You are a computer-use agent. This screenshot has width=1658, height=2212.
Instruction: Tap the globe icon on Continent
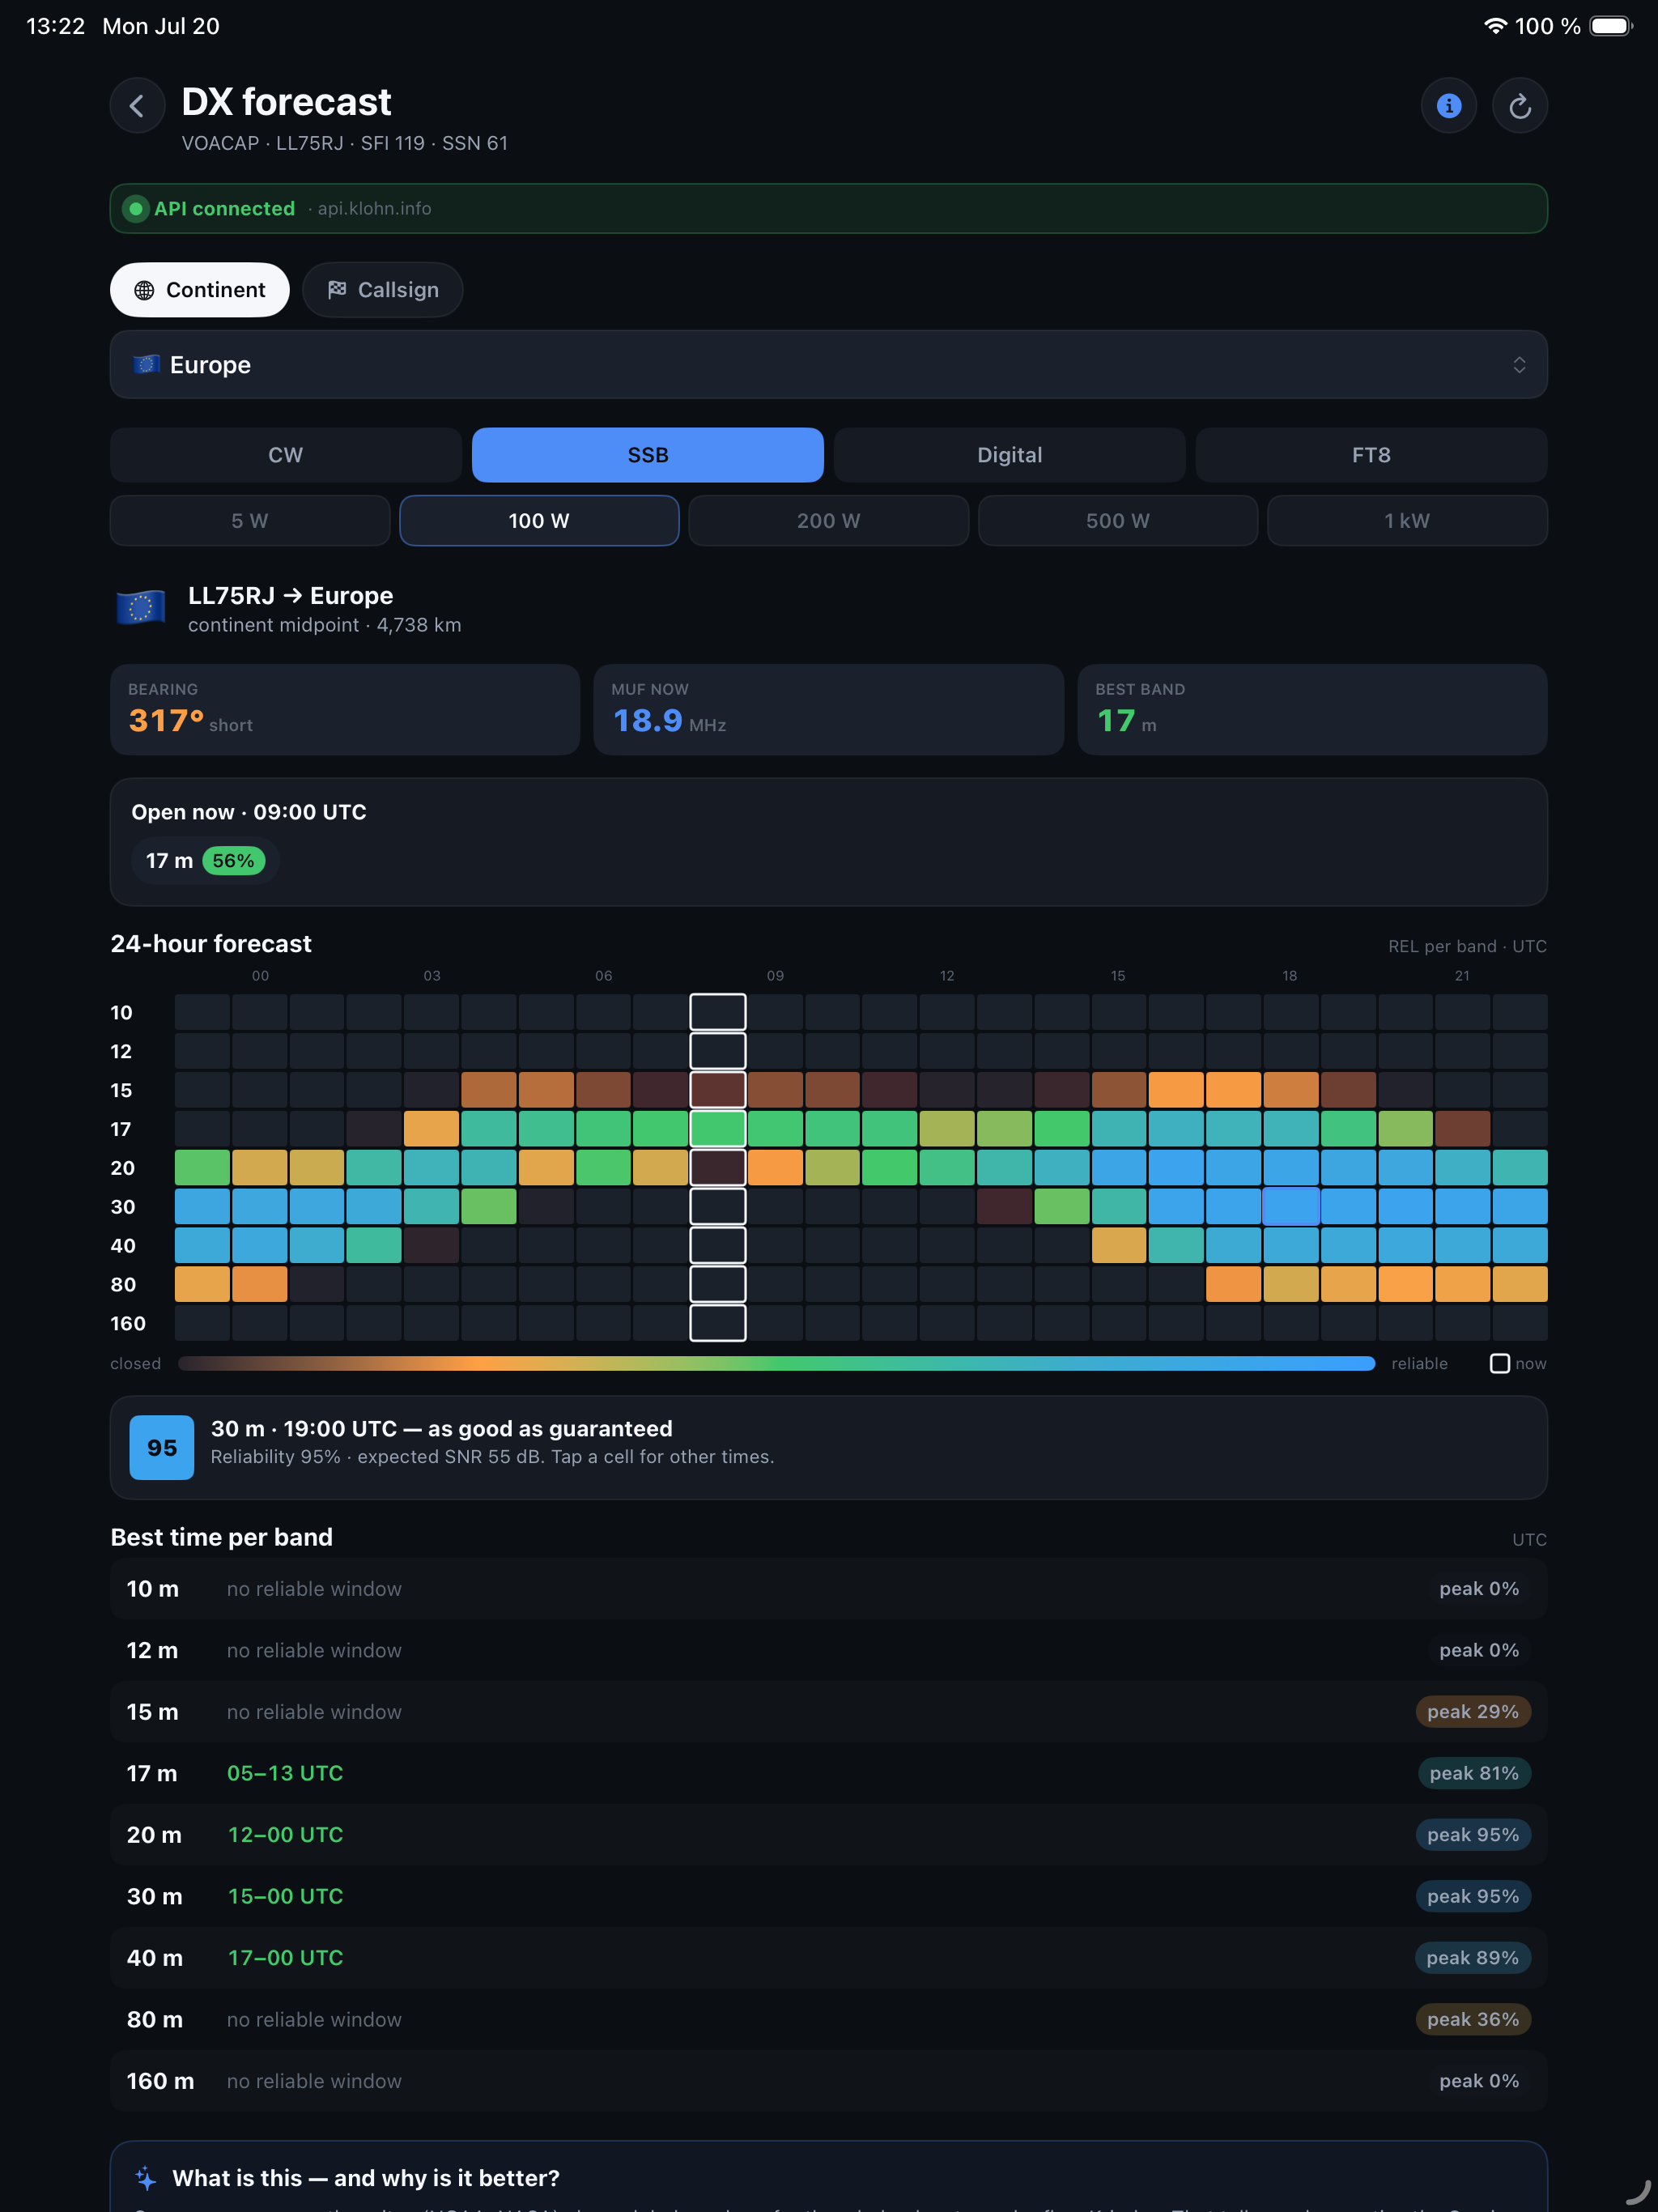pyautogui.click(x=145, y=290)
